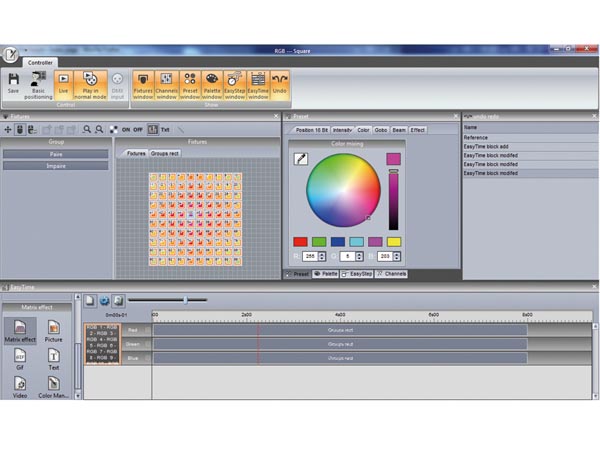Select the mouse selection tool
The image size is (600, 450).
pos(20,130)
